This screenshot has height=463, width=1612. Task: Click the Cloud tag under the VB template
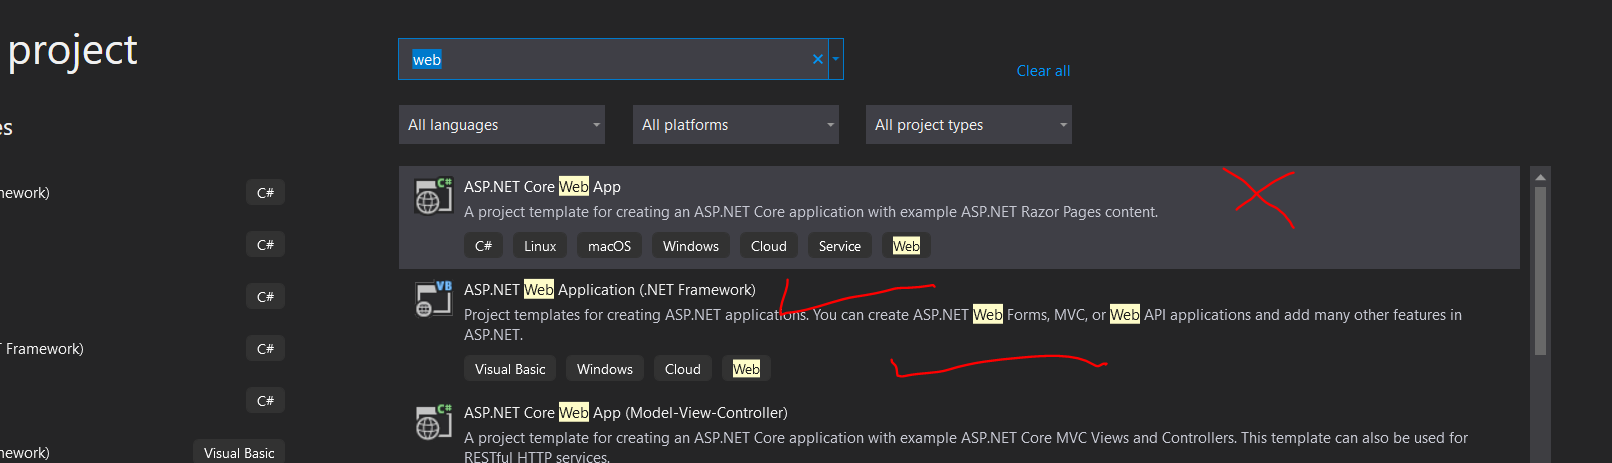[682, 369]
